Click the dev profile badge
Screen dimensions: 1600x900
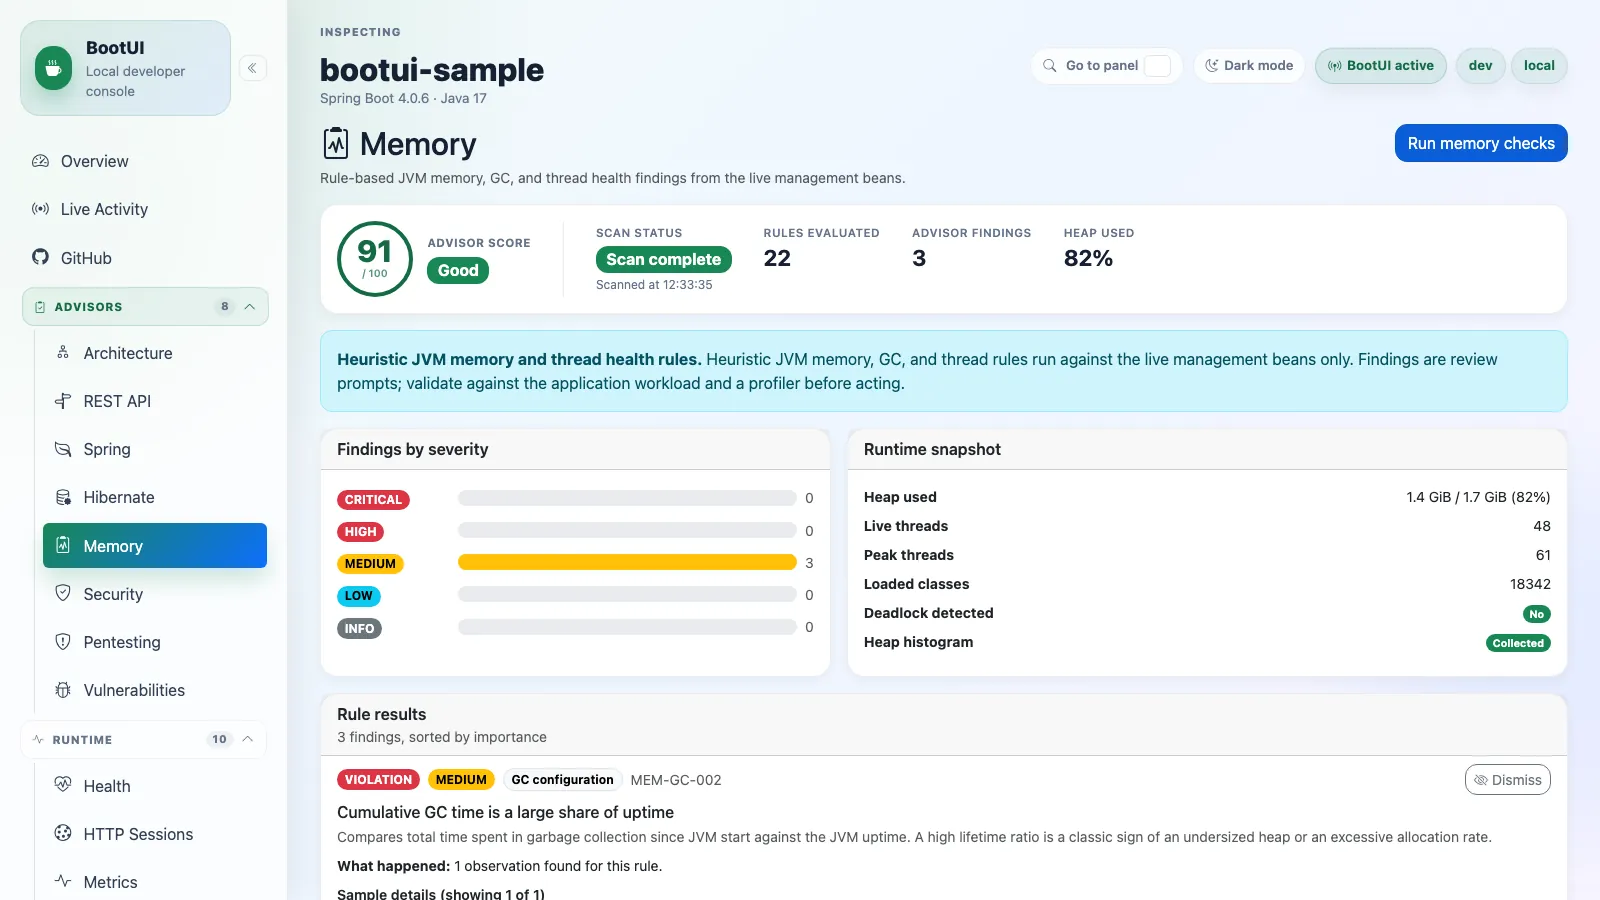pyautogui.click(x=1480, y=66)
